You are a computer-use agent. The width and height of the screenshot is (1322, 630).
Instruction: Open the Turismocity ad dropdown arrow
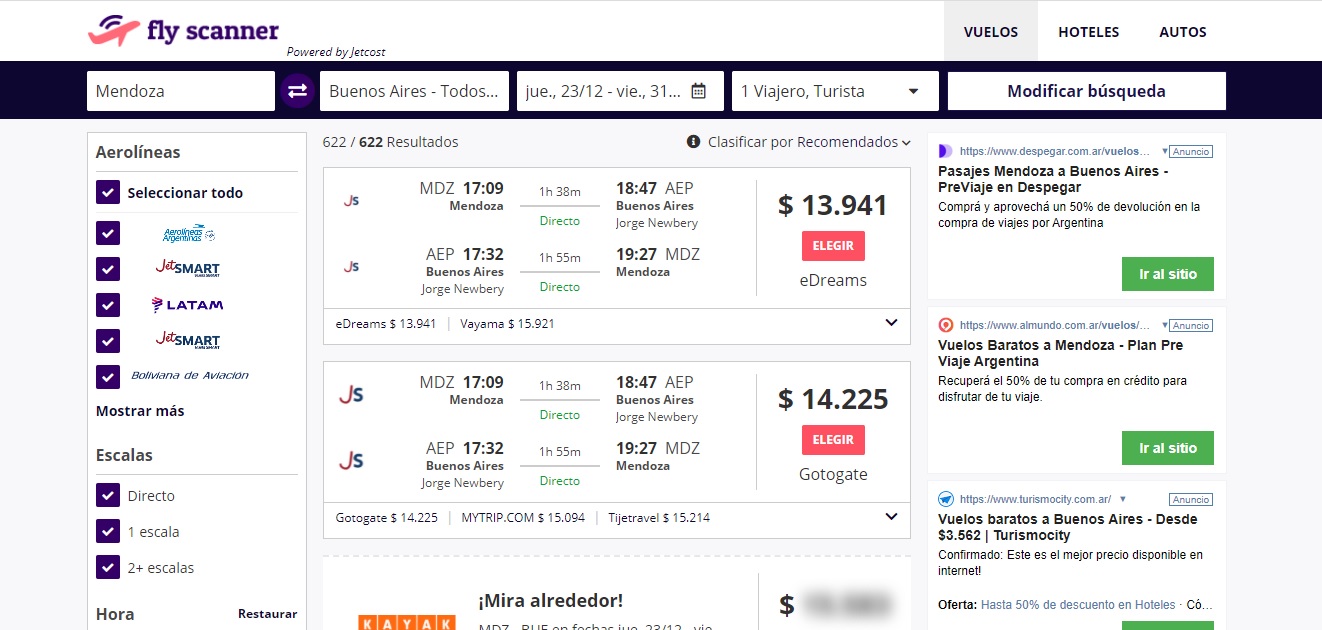point(1123,499)
